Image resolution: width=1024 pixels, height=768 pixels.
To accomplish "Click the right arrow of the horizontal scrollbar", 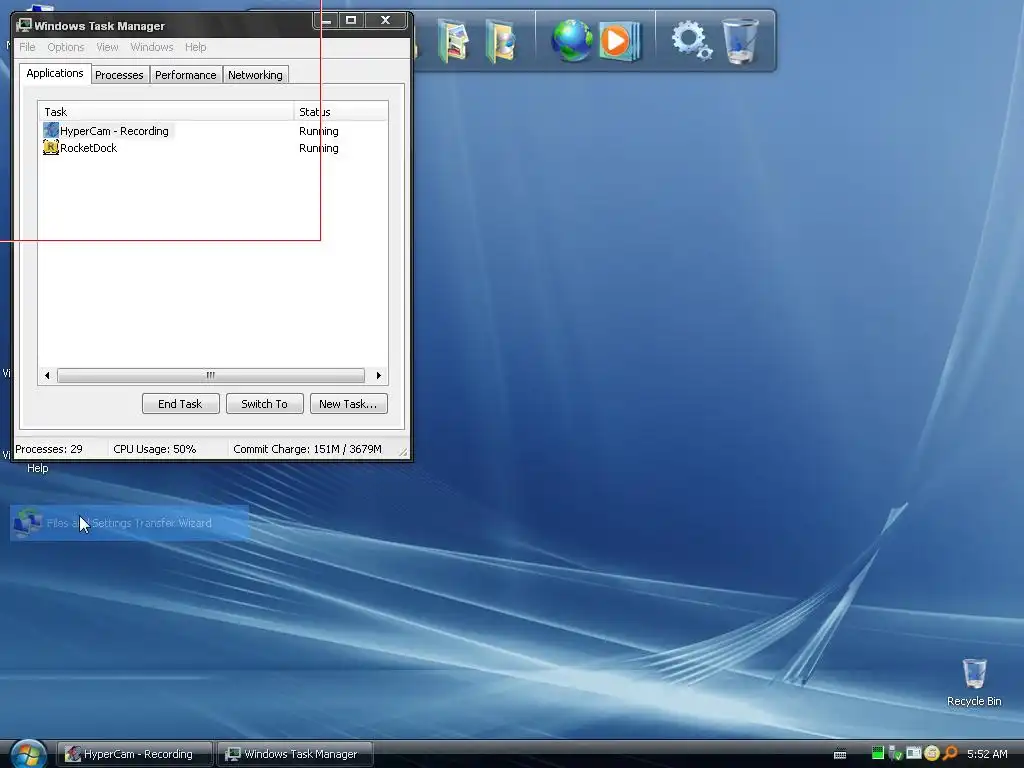I will (379, 376).
